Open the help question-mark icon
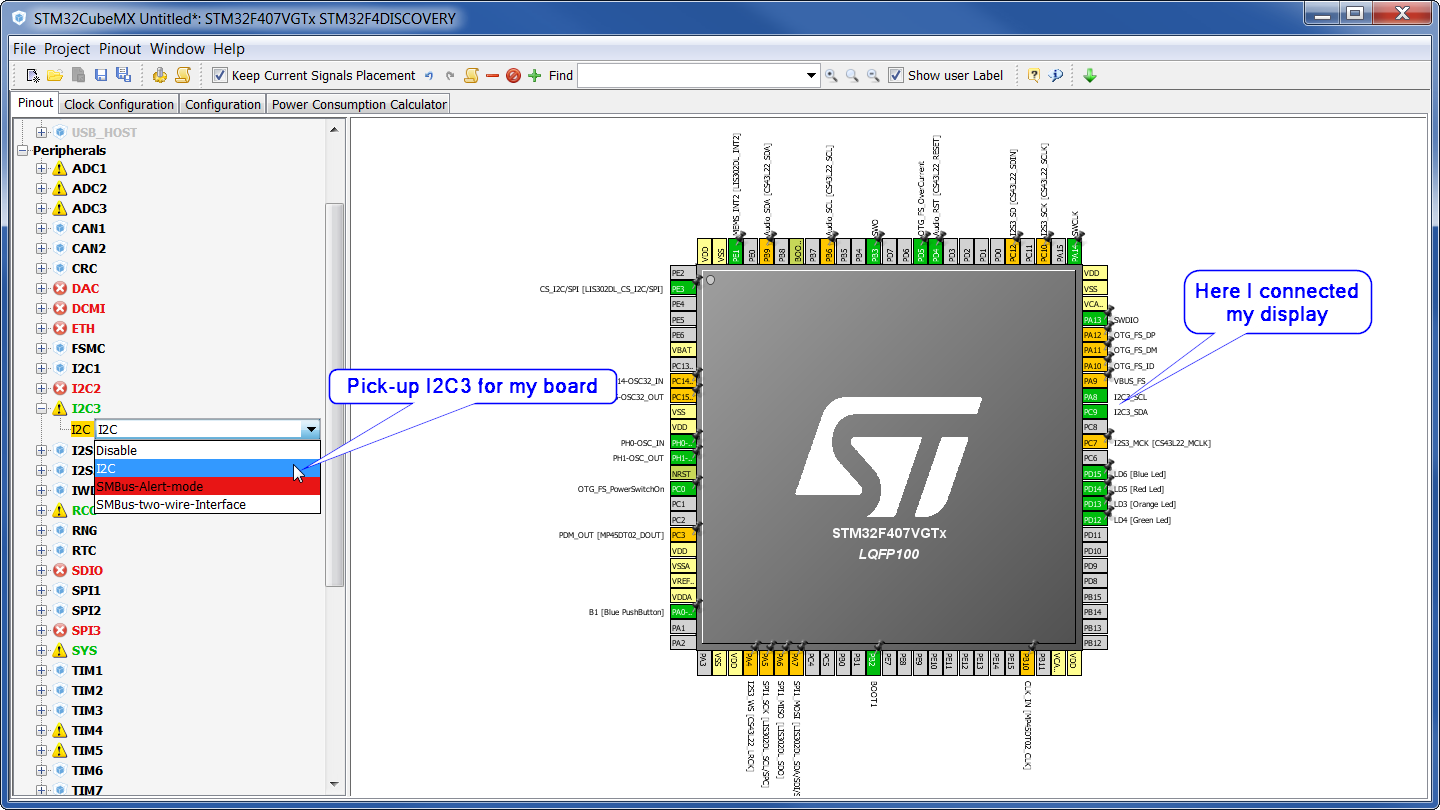The image size is (1440, 810). [x=1032, y=75]
